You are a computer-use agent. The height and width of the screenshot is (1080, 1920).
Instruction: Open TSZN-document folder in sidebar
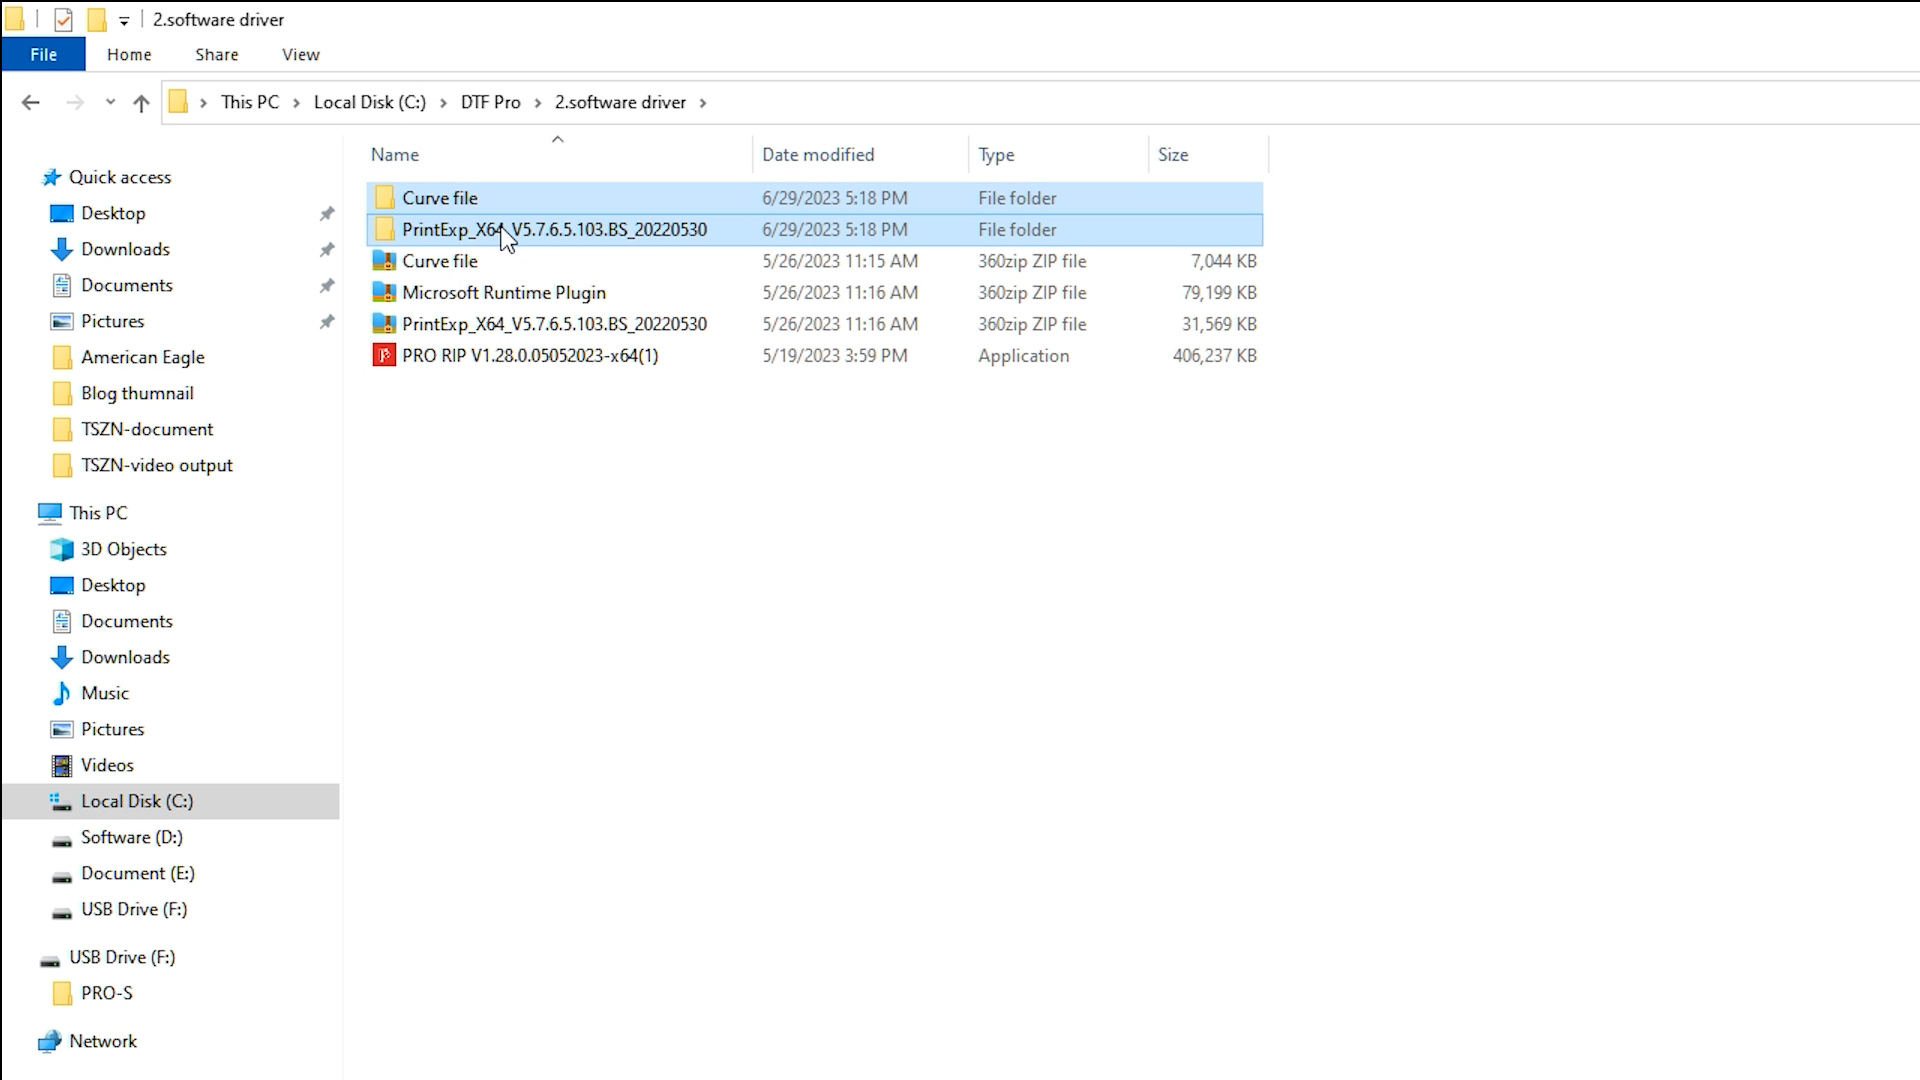coord(147,429)
